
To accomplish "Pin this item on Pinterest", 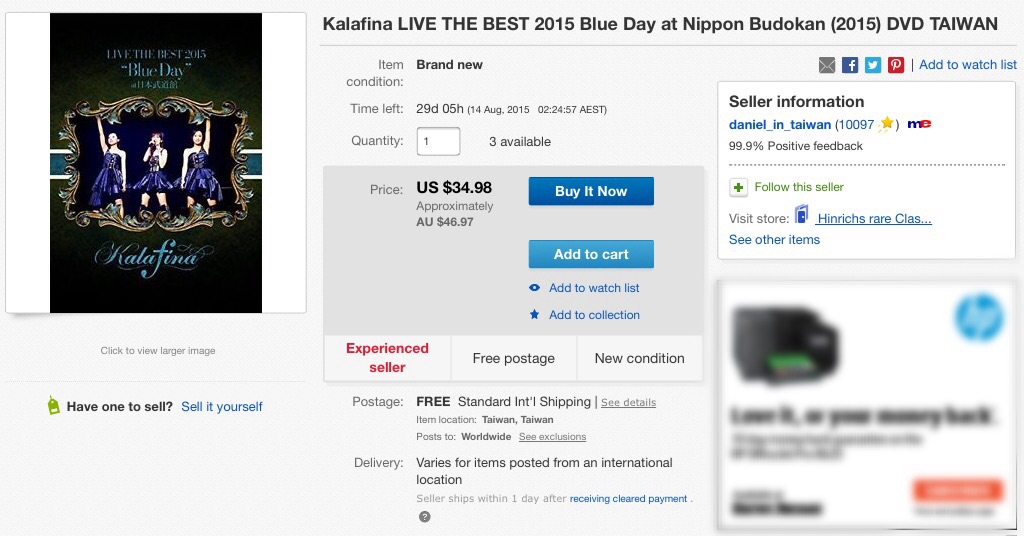I will click(x=895, y=65).
